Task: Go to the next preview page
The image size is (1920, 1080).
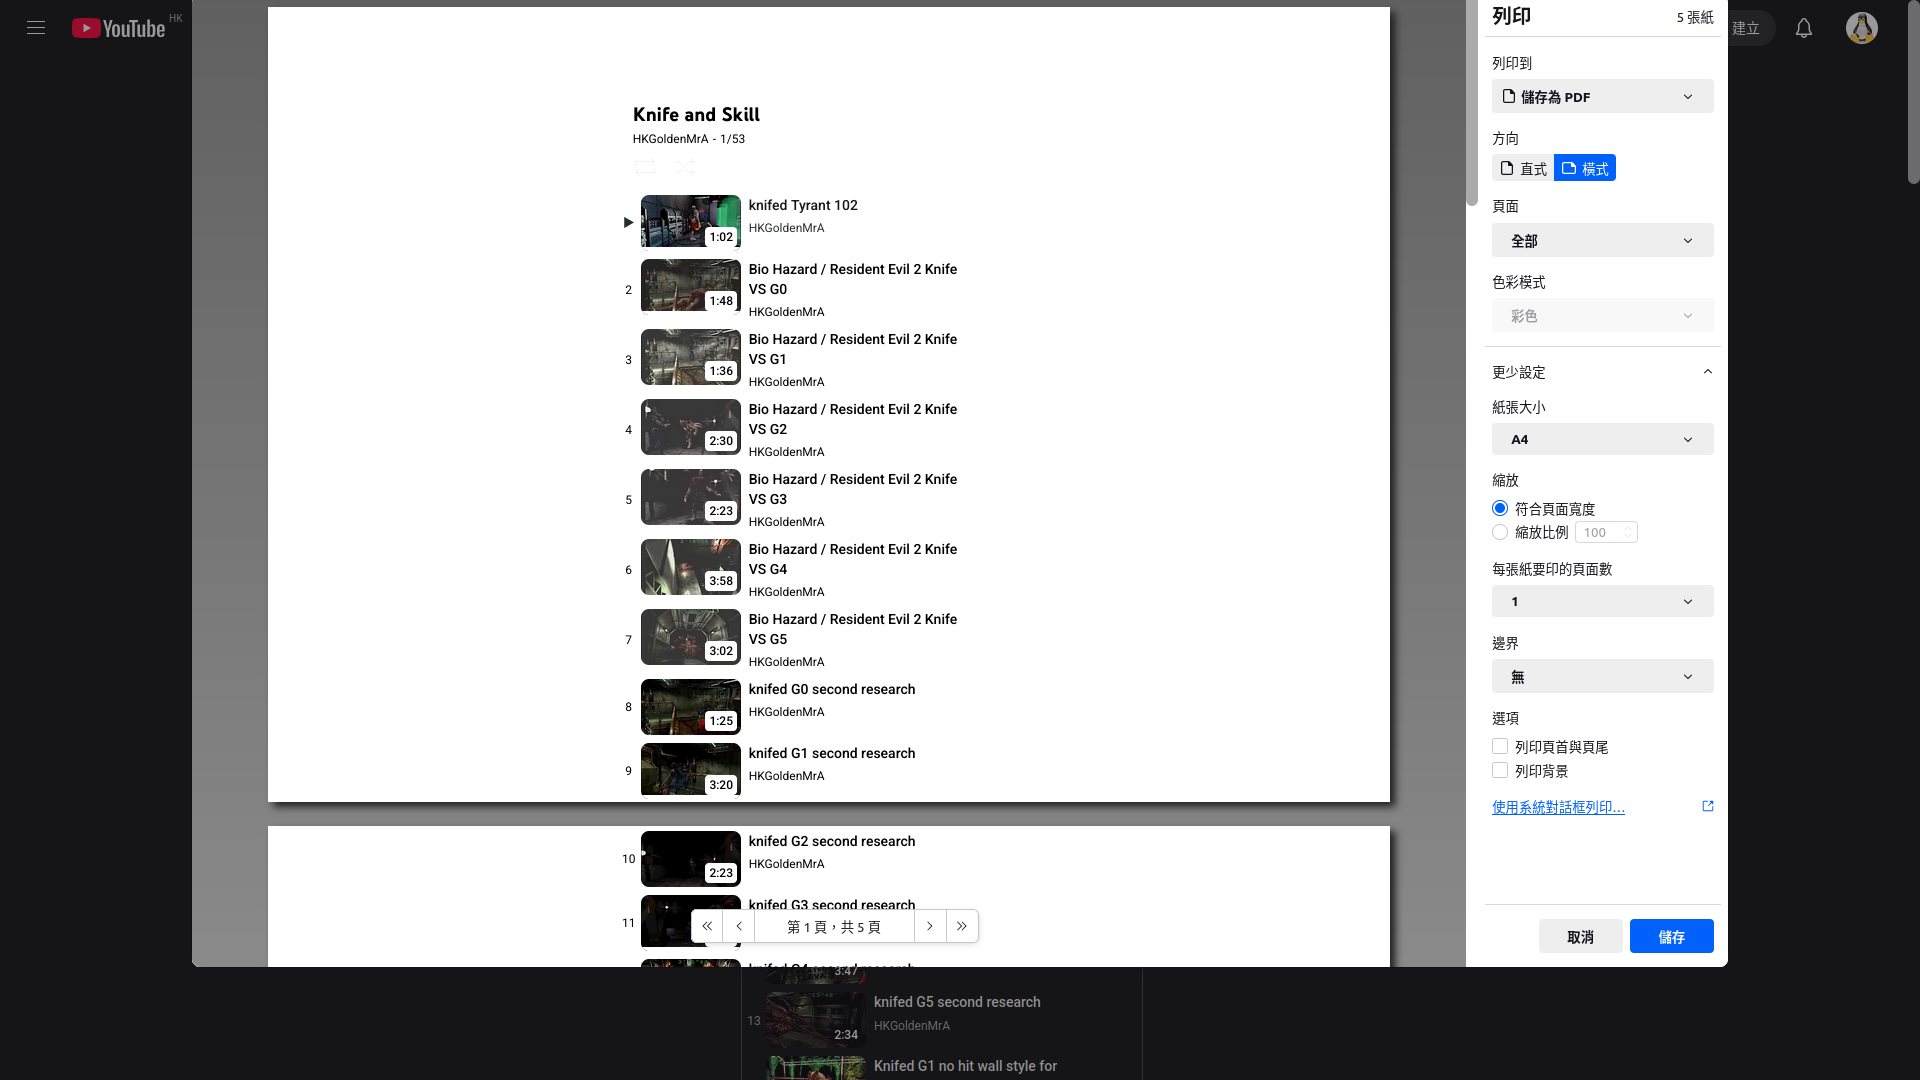Action: point(930,926)
